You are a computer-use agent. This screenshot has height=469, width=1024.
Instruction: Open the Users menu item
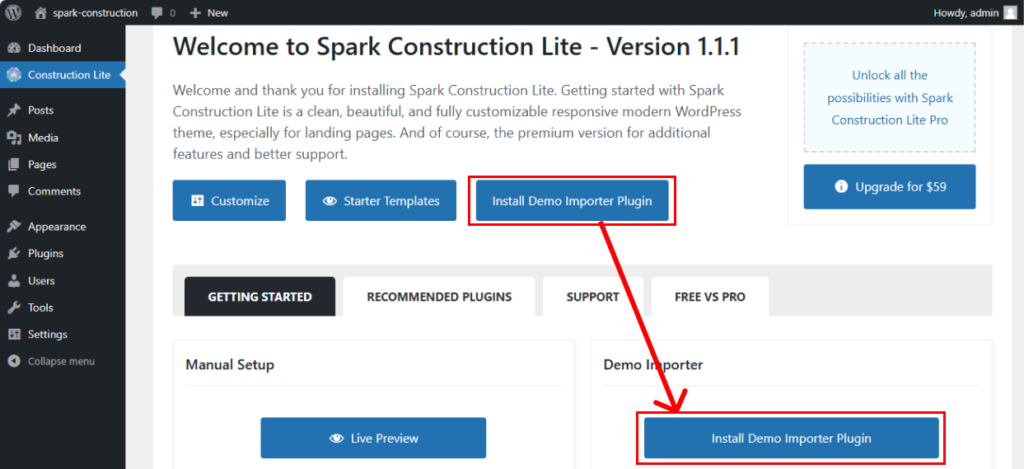[41, 281]
